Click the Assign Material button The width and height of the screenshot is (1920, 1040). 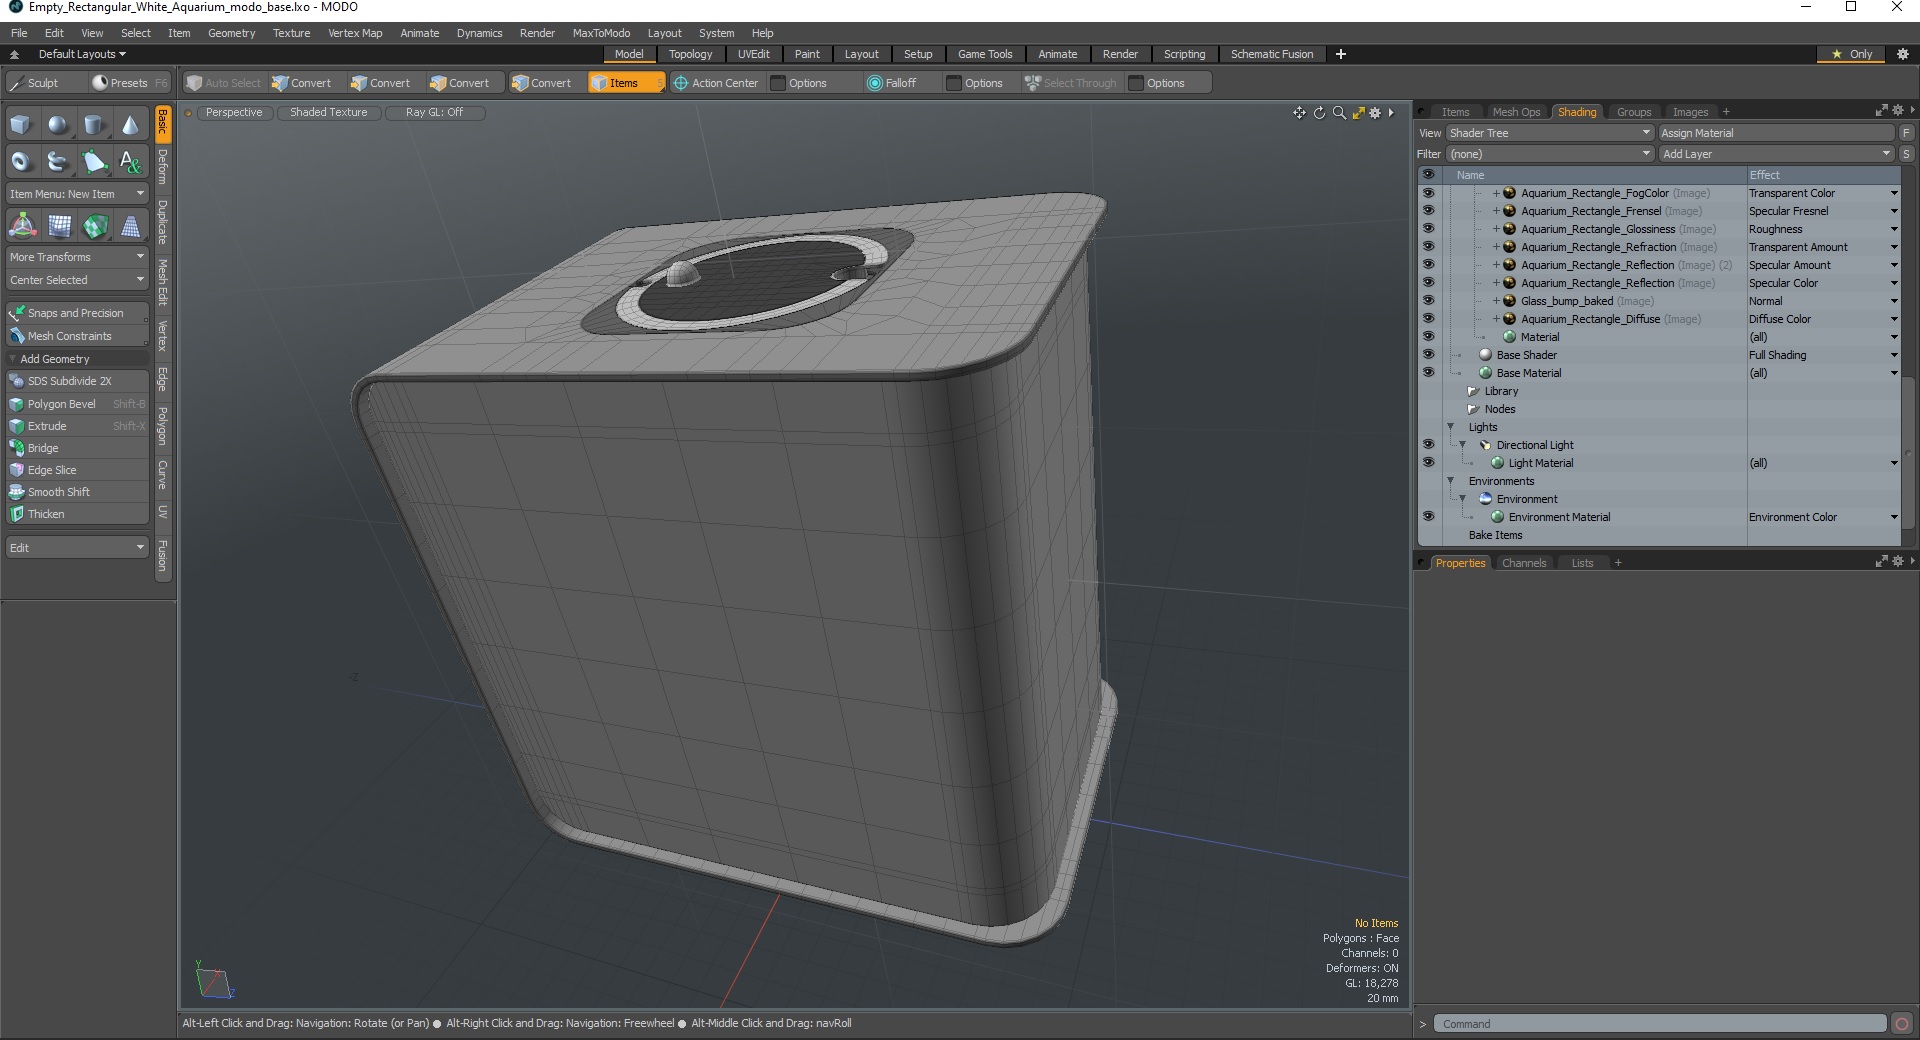click(1776, 133)
